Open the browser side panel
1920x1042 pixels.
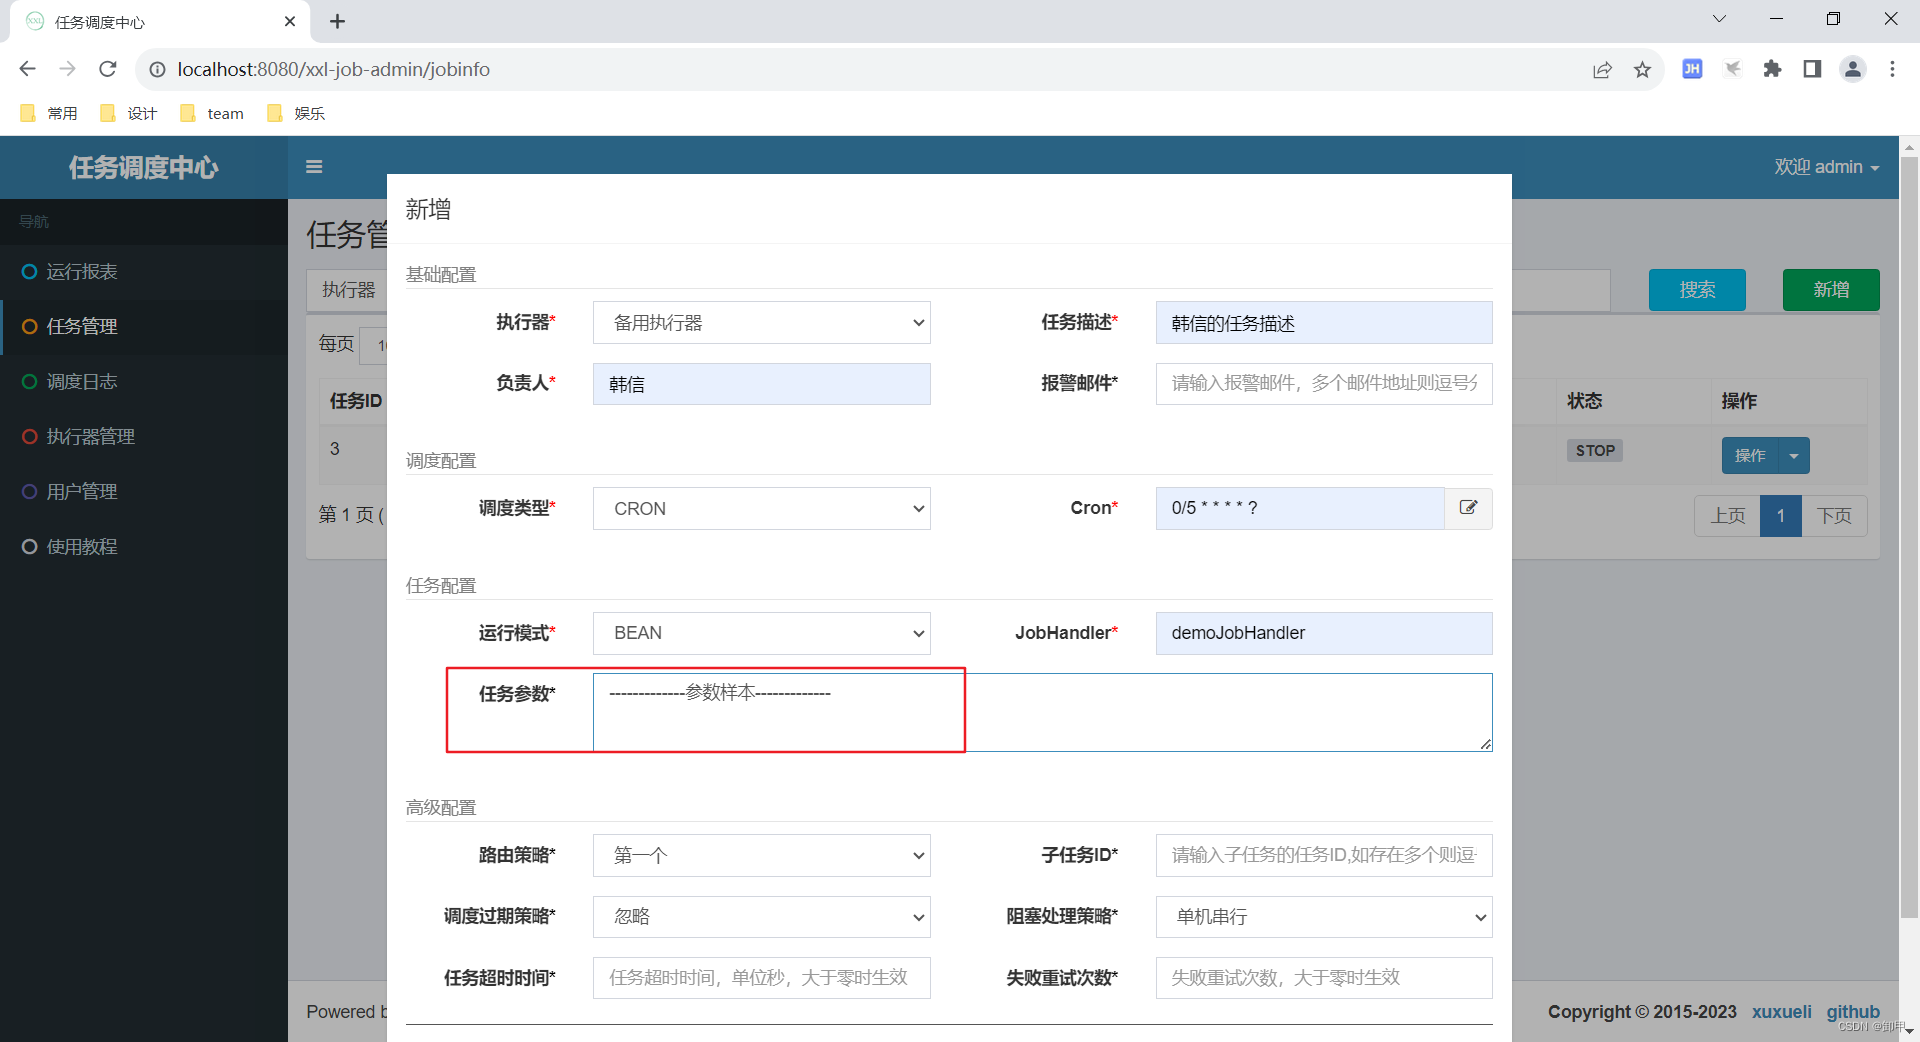pos(1812,69)
